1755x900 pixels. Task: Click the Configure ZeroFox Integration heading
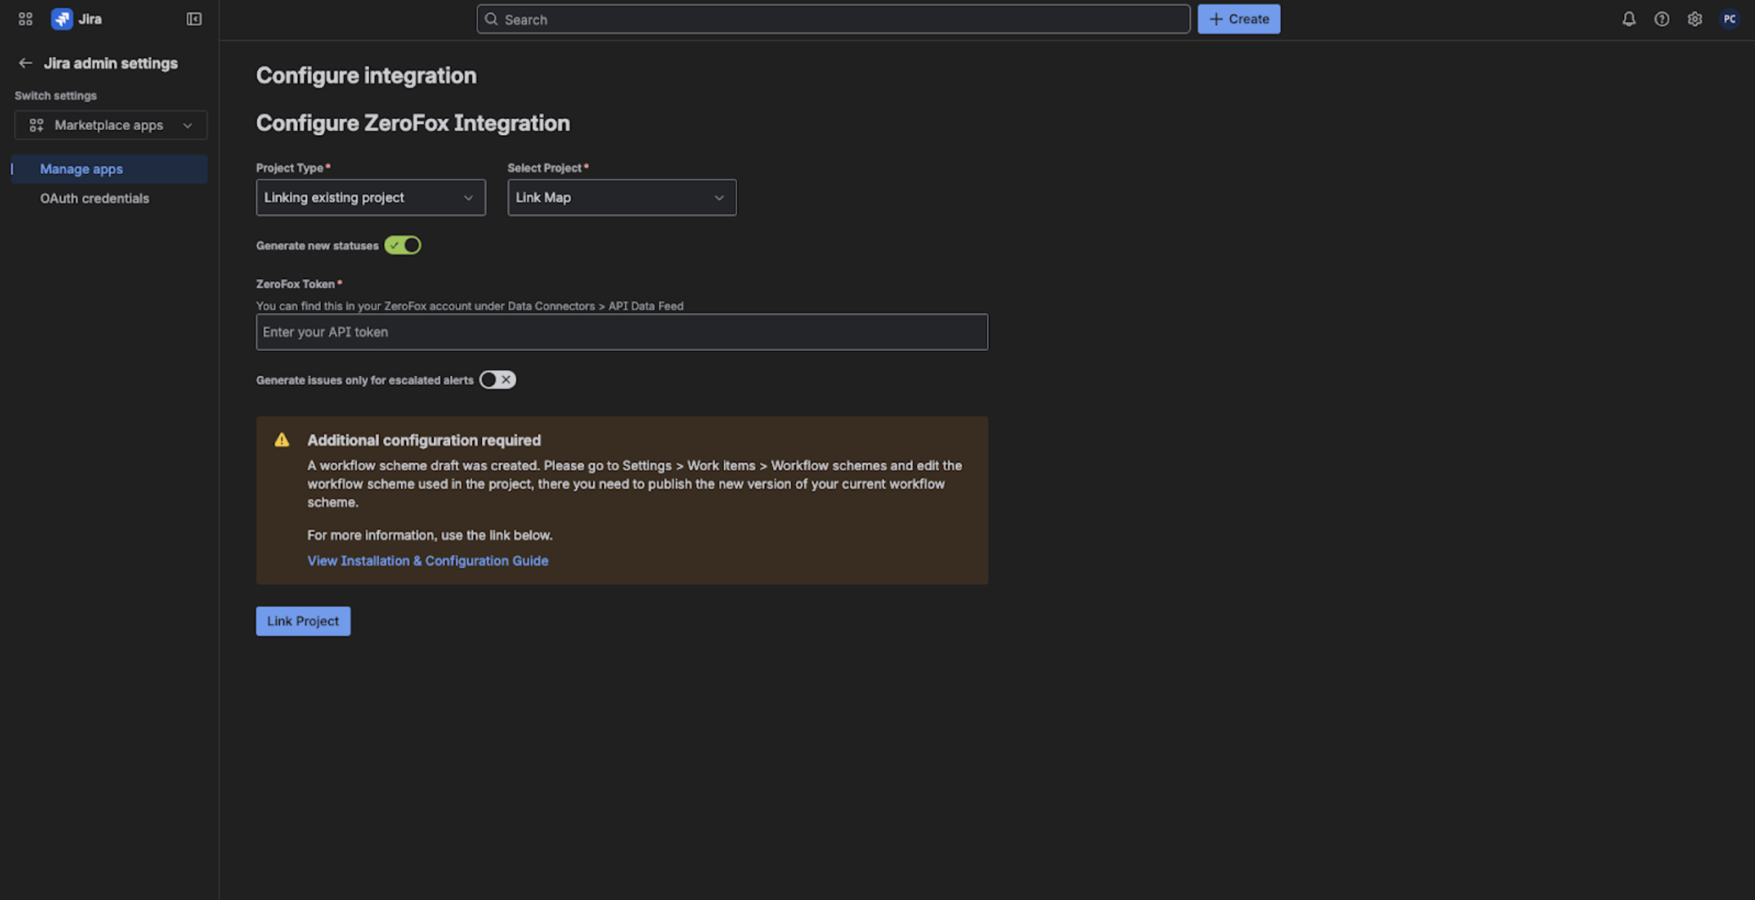413,123
